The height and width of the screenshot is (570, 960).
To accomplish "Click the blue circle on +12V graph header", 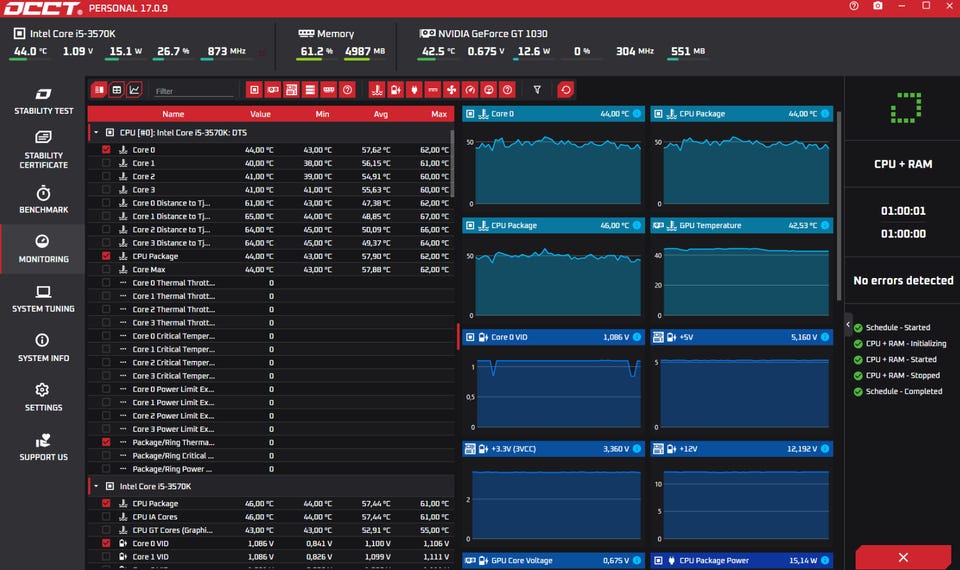I will point(825,449).
